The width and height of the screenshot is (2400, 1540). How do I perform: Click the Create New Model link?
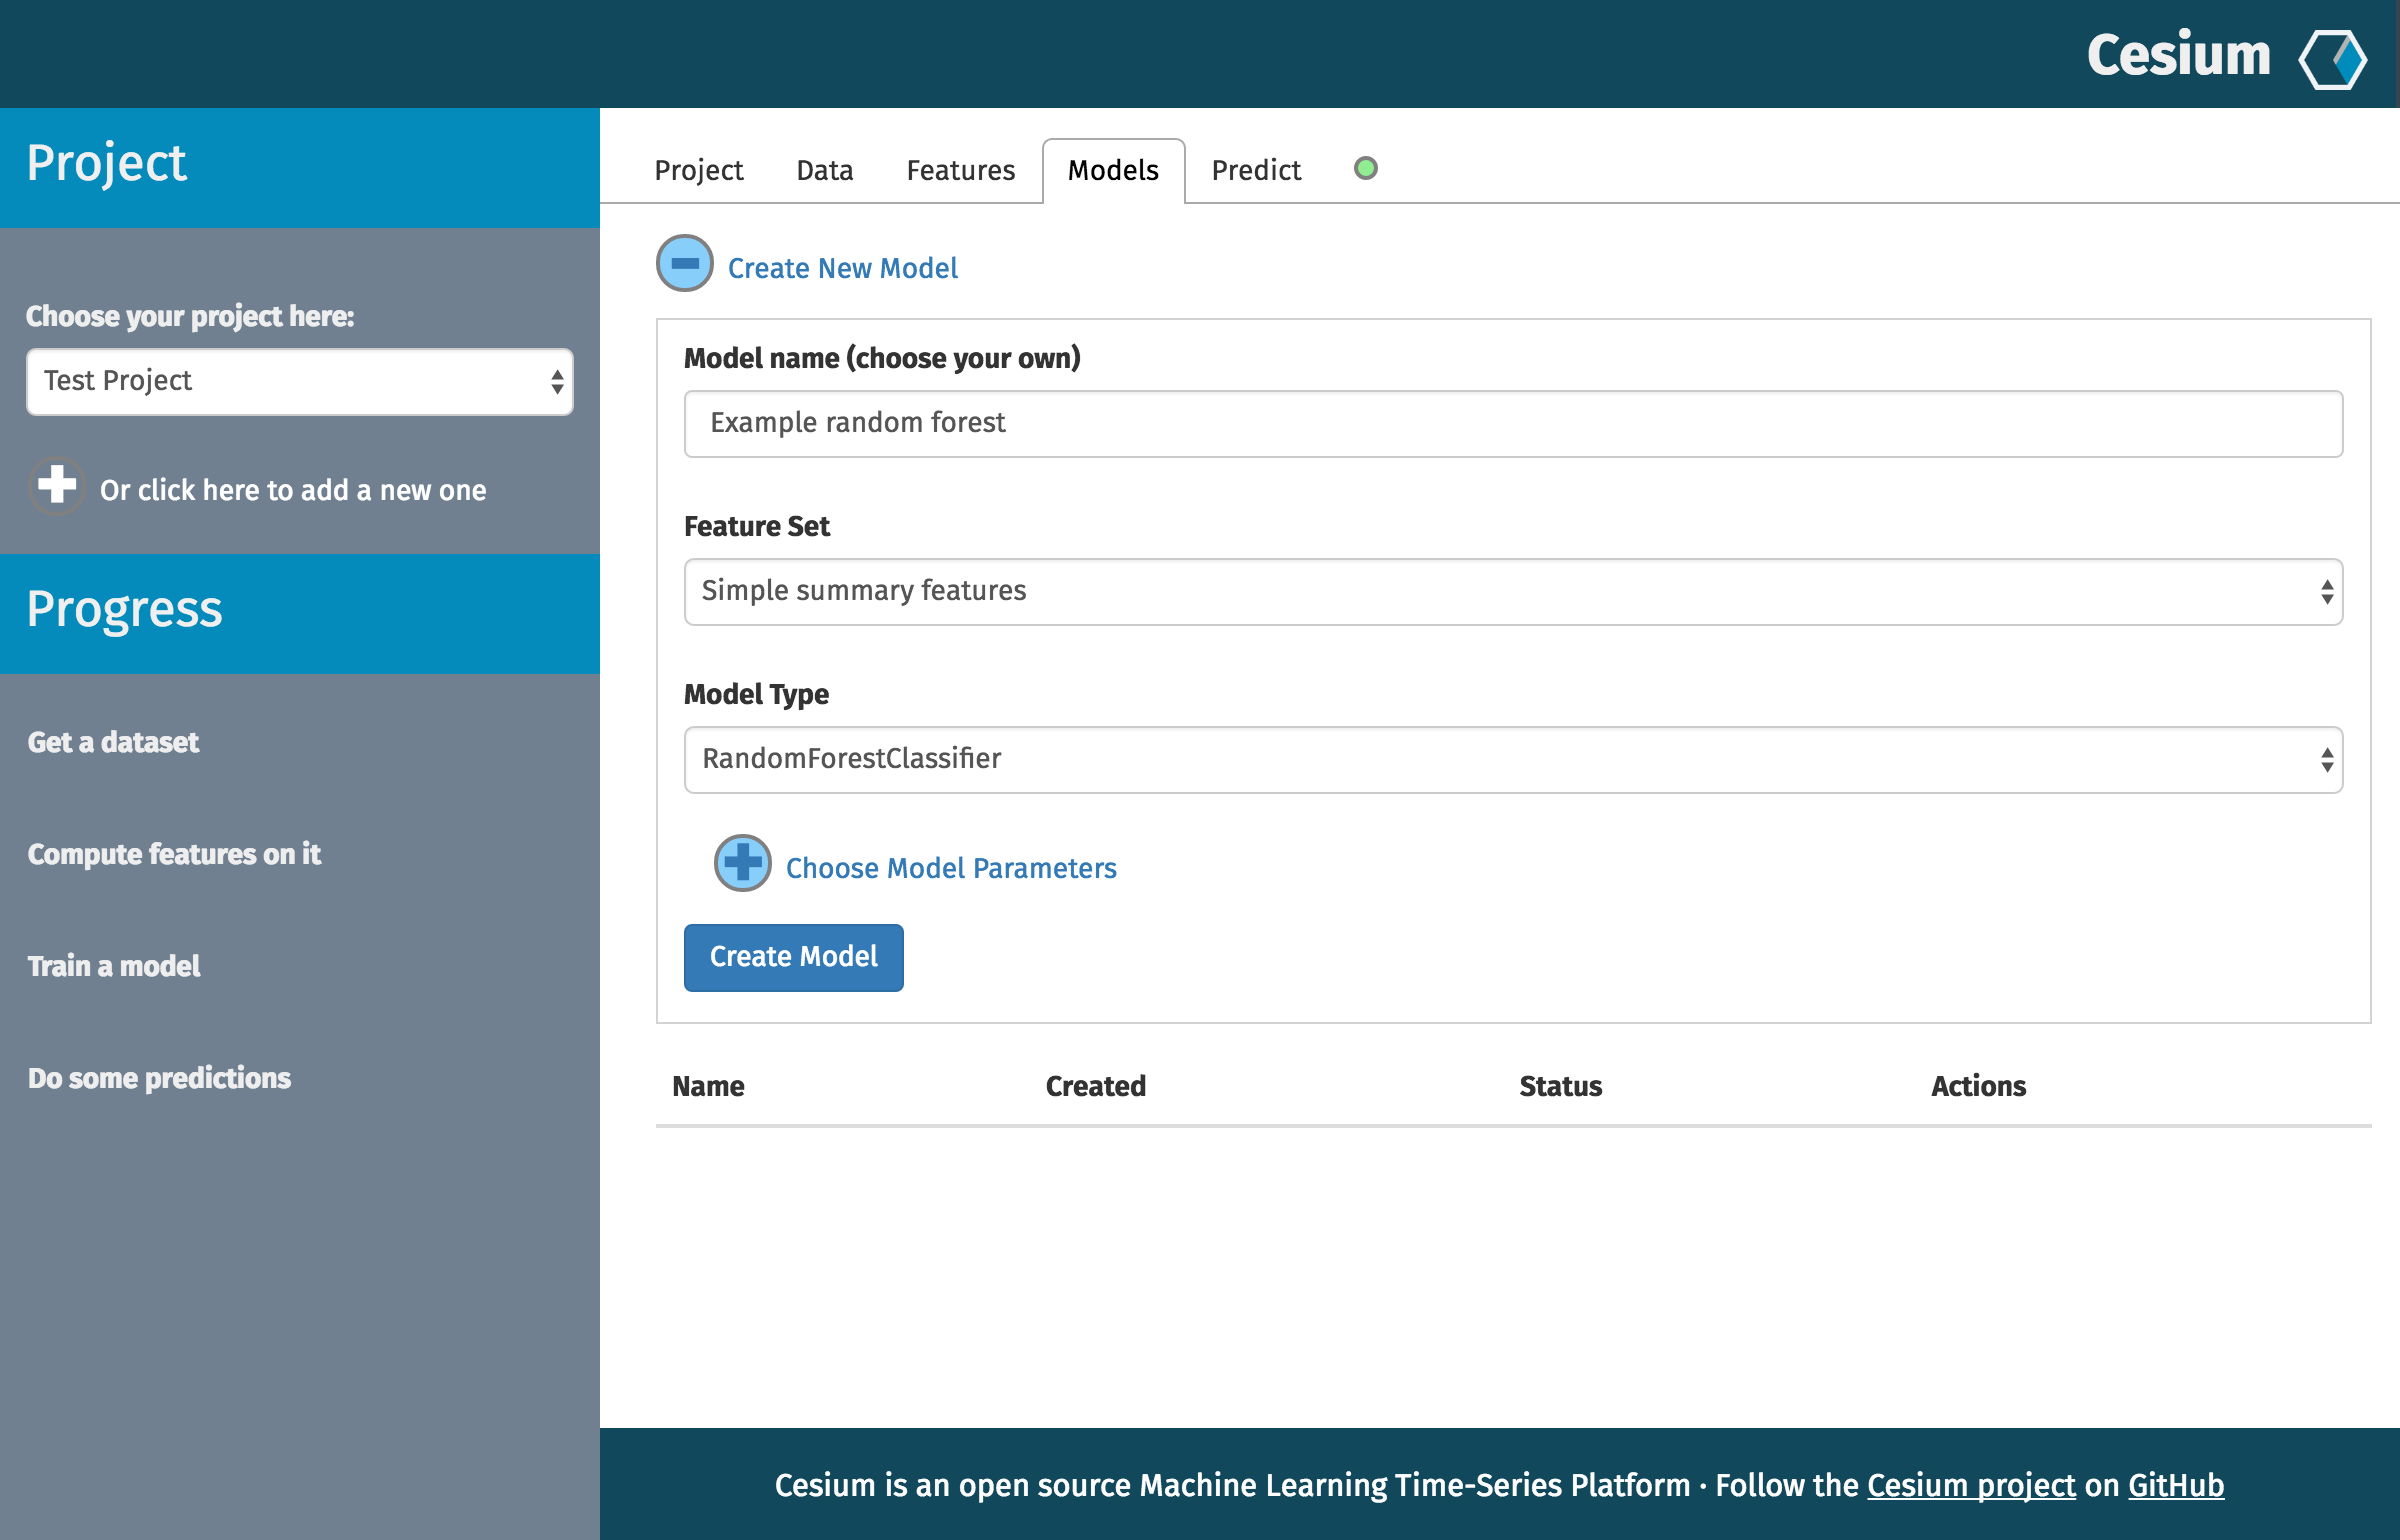842,268
